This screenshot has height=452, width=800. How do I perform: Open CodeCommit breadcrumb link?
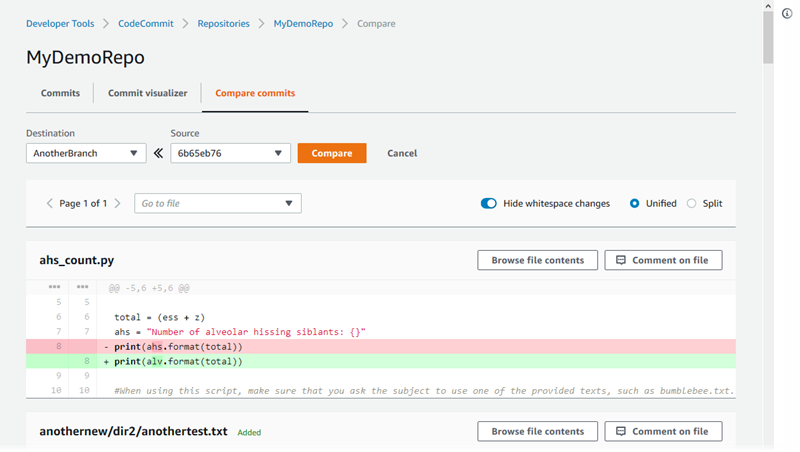point(147,23)
